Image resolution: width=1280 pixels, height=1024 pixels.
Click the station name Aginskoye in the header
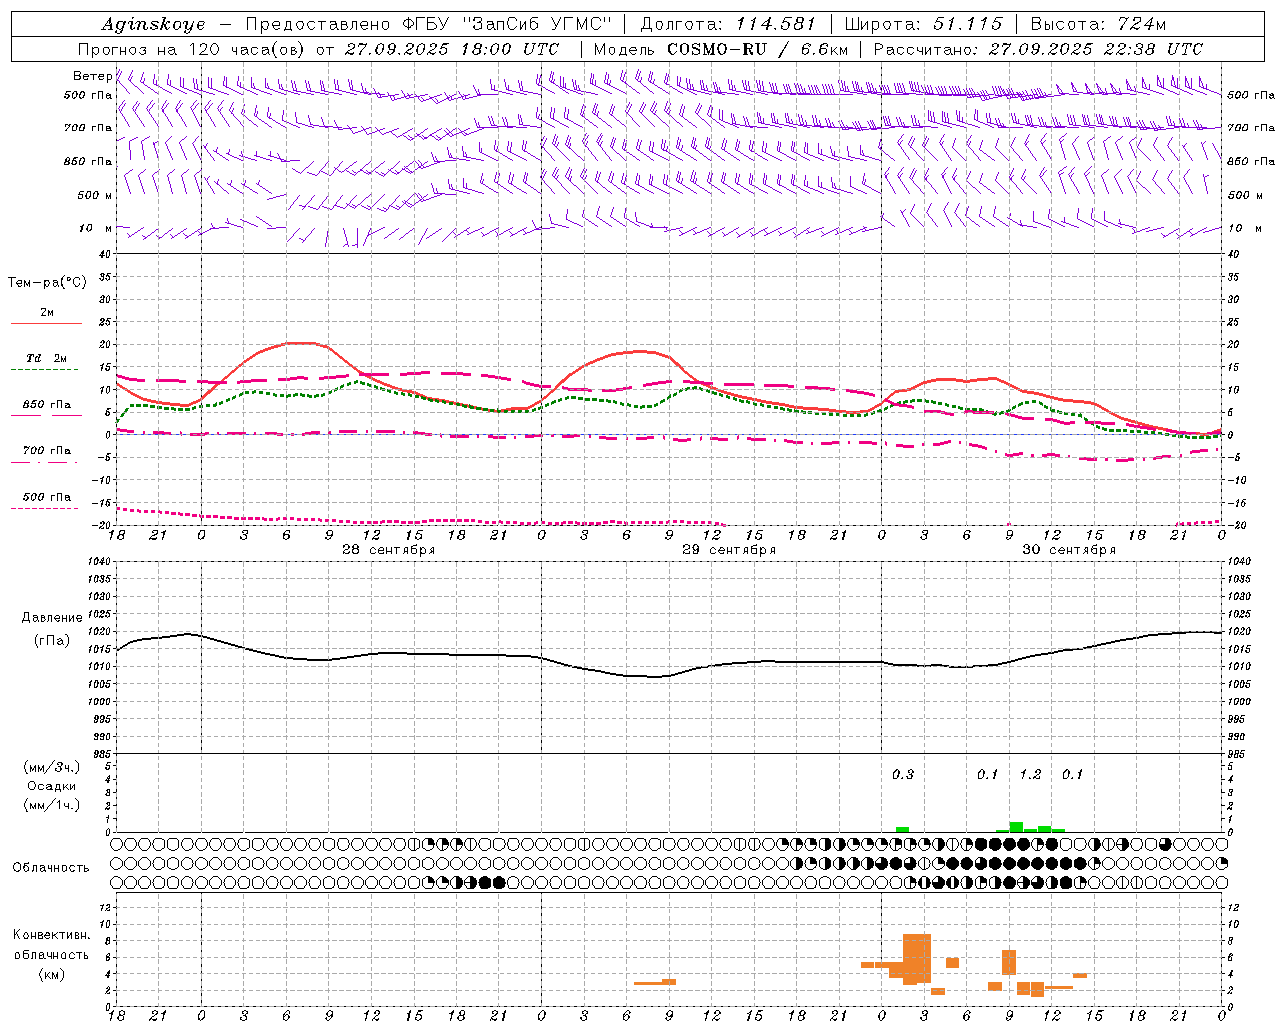pos(154,24)
